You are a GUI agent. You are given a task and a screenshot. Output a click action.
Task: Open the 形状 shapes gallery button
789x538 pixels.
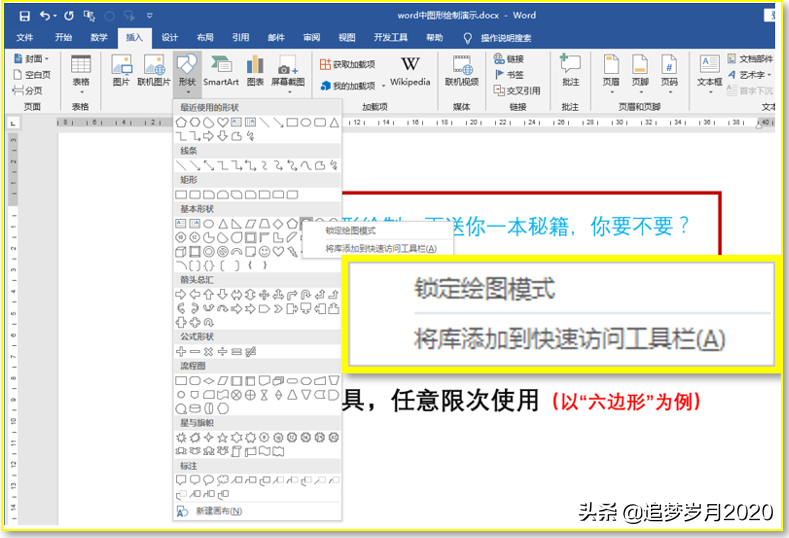(x=187, y=74)
